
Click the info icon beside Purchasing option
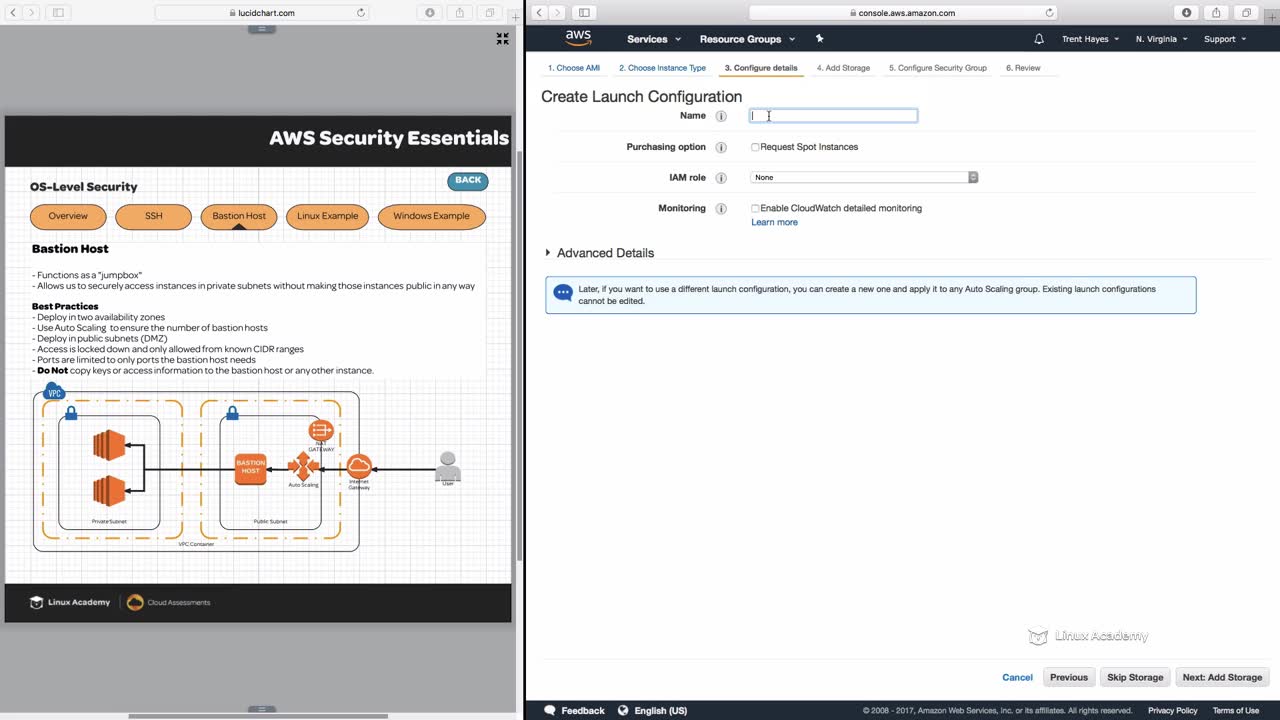(x=721, y=147)
